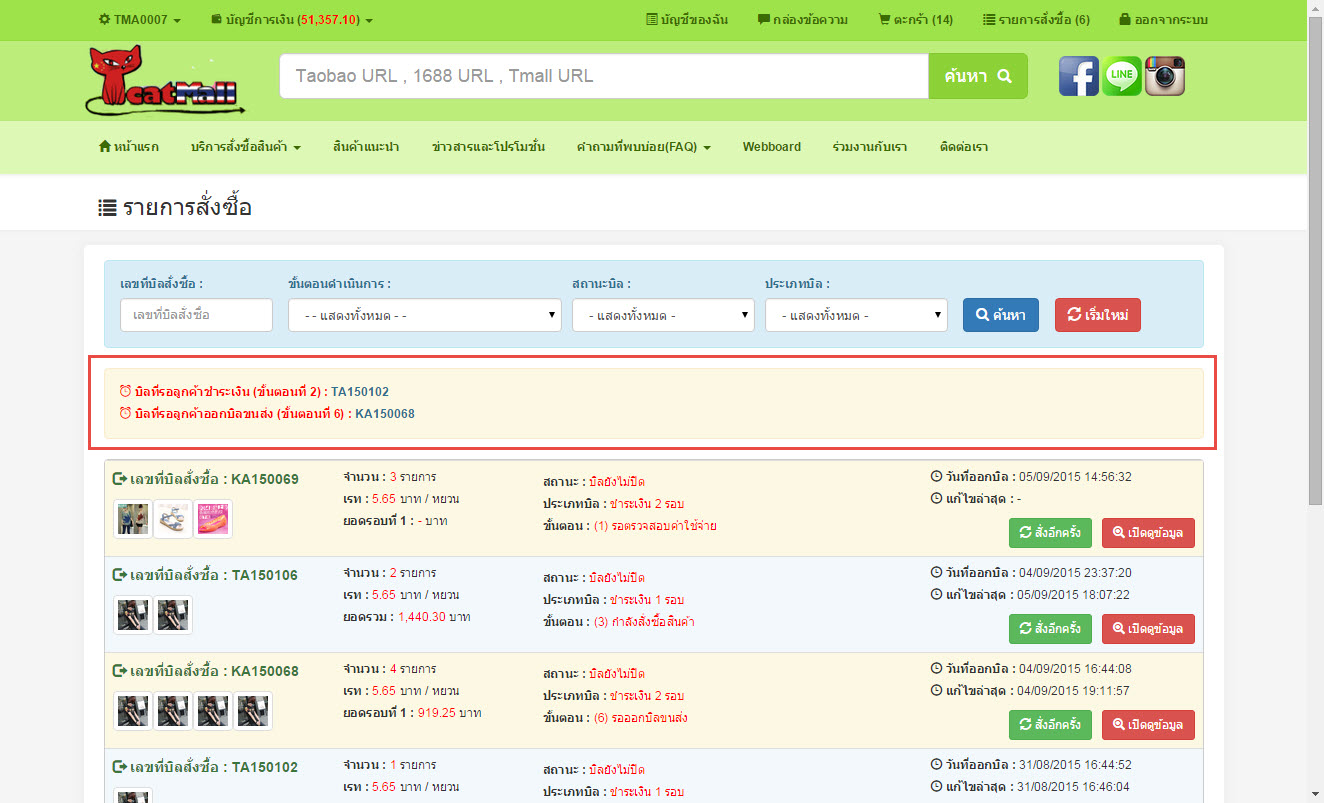Open the Instagram icon in header

pyautogui.click(x=1165, y=76)
